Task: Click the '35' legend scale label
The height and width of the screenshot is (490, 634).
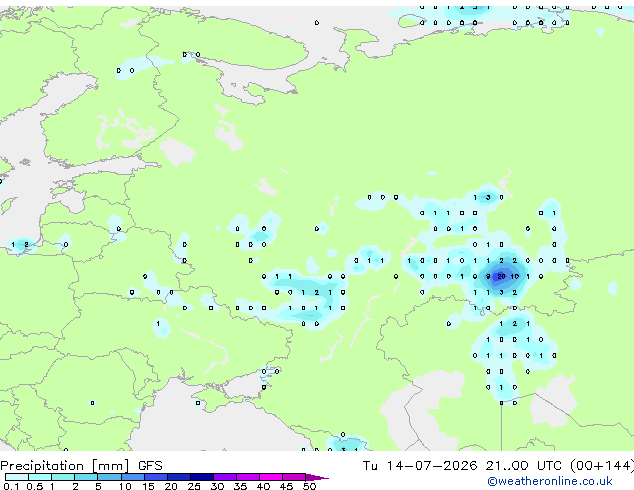Action: [x=240, y=486]
